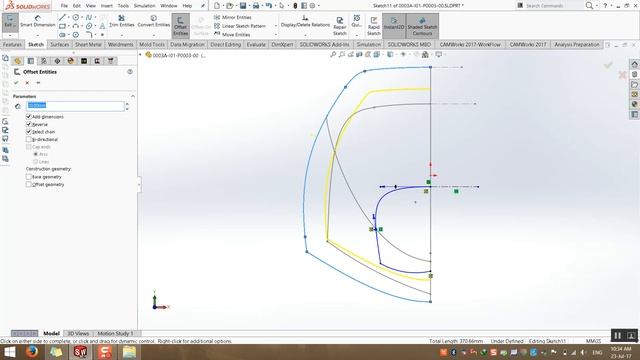
Task: Open the ConfigurationManager tab
Action: click(x=44, y=61)
